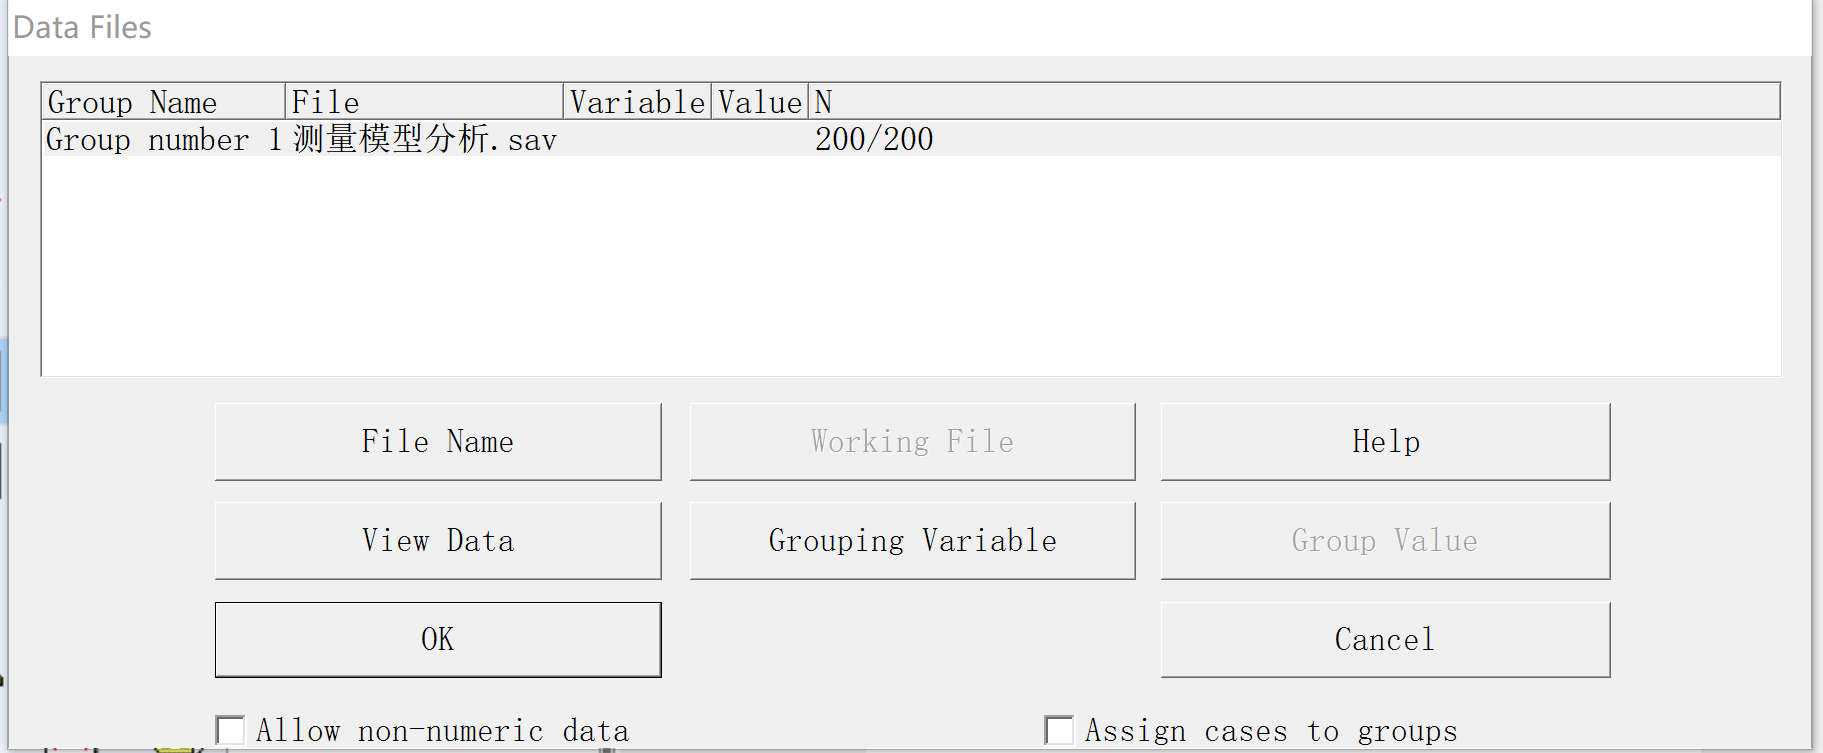Click the File column header
The image size is (1823, 753).
(424, 102)
